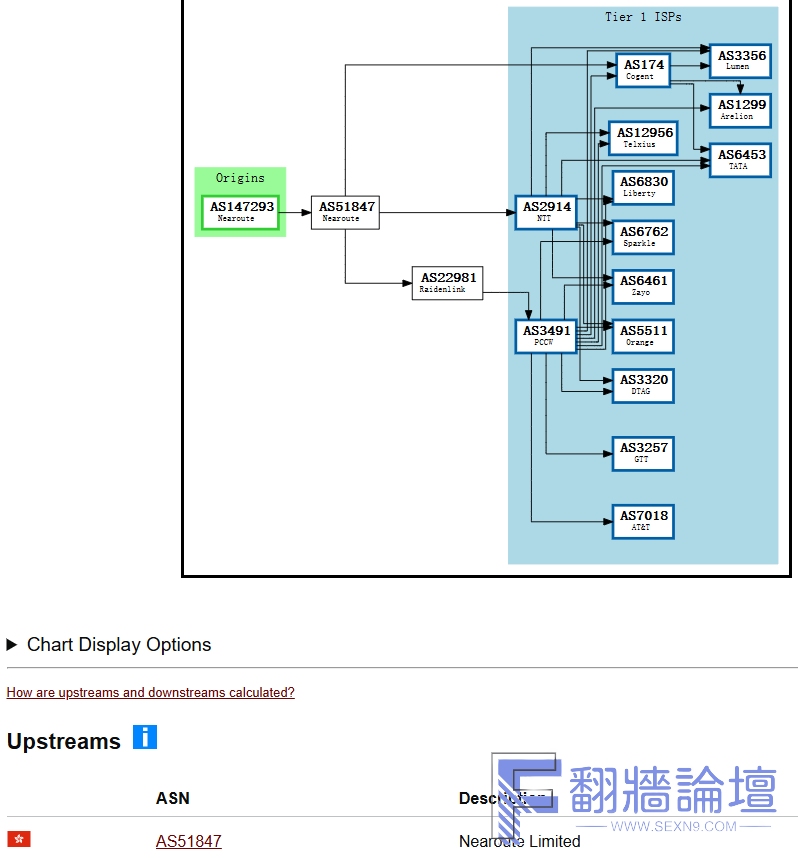Image resolution: width=798 pixels, height=858 pixels.
Task: Click the Hong Kong flag icon
Action: pyautogui.click(x=19, y=839)
